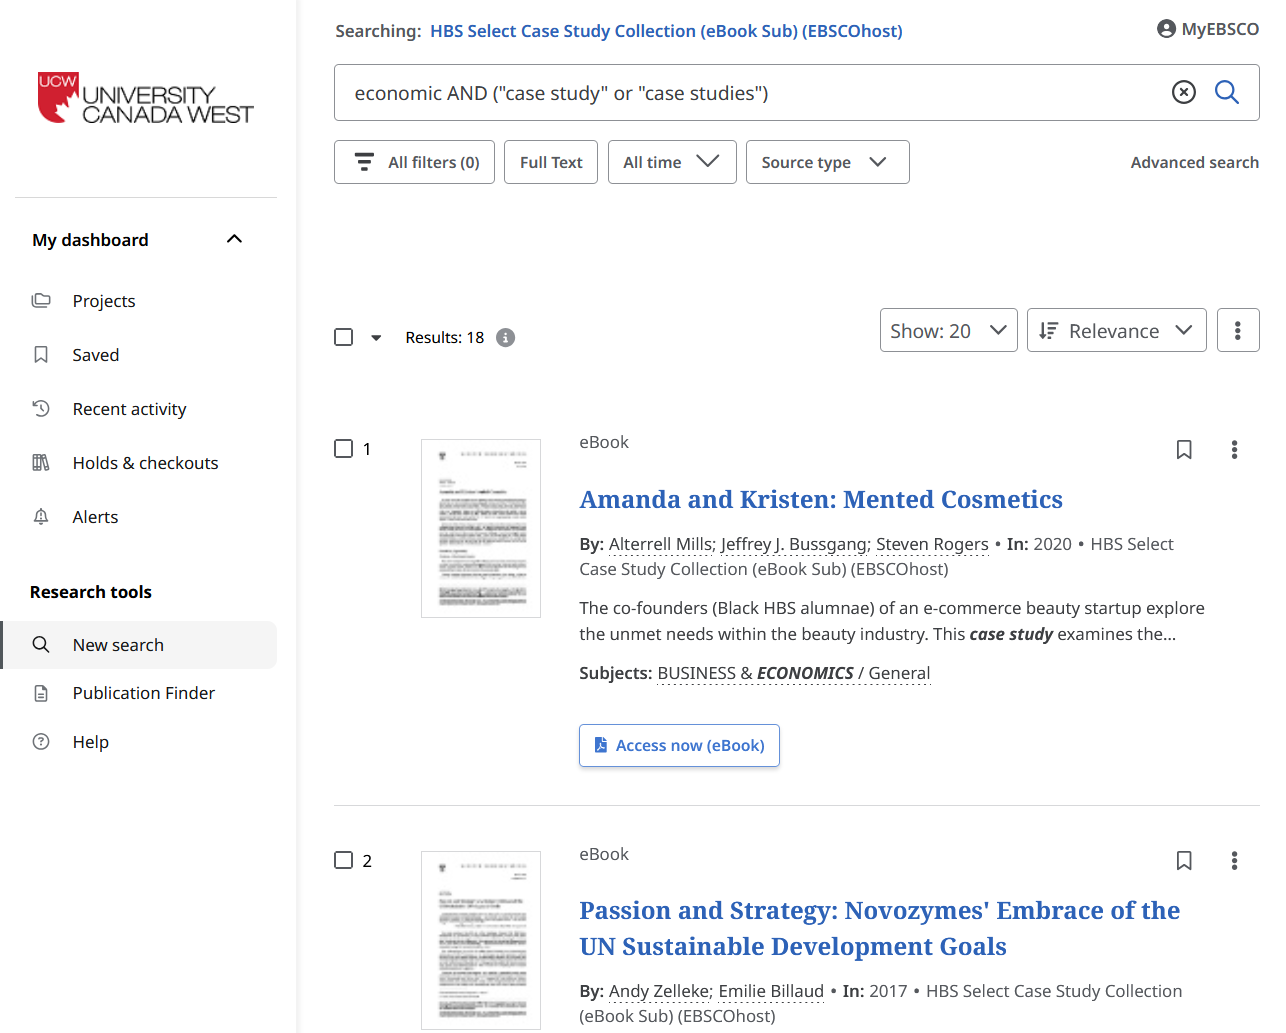Screen dimensions: 1286x1033
Task: Open MyEBSCO account menu
Action: coord(1207,29)
